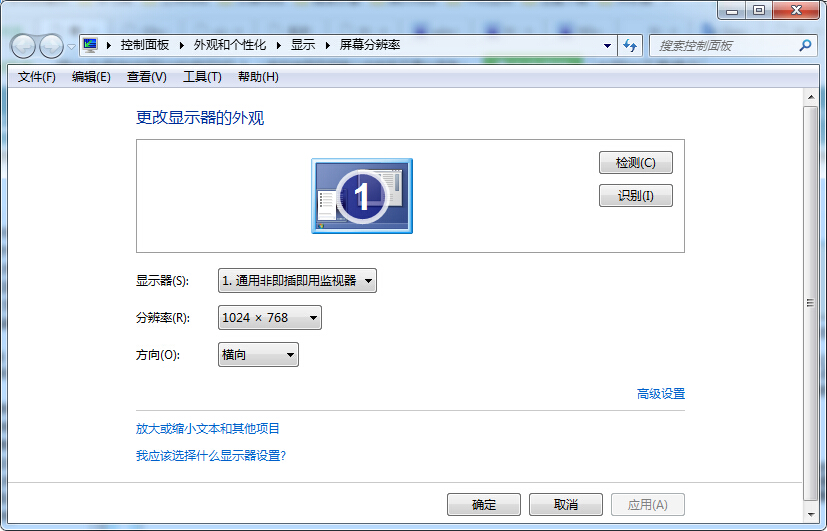Click the scrollbar up arrow

[x=811, y=98]
